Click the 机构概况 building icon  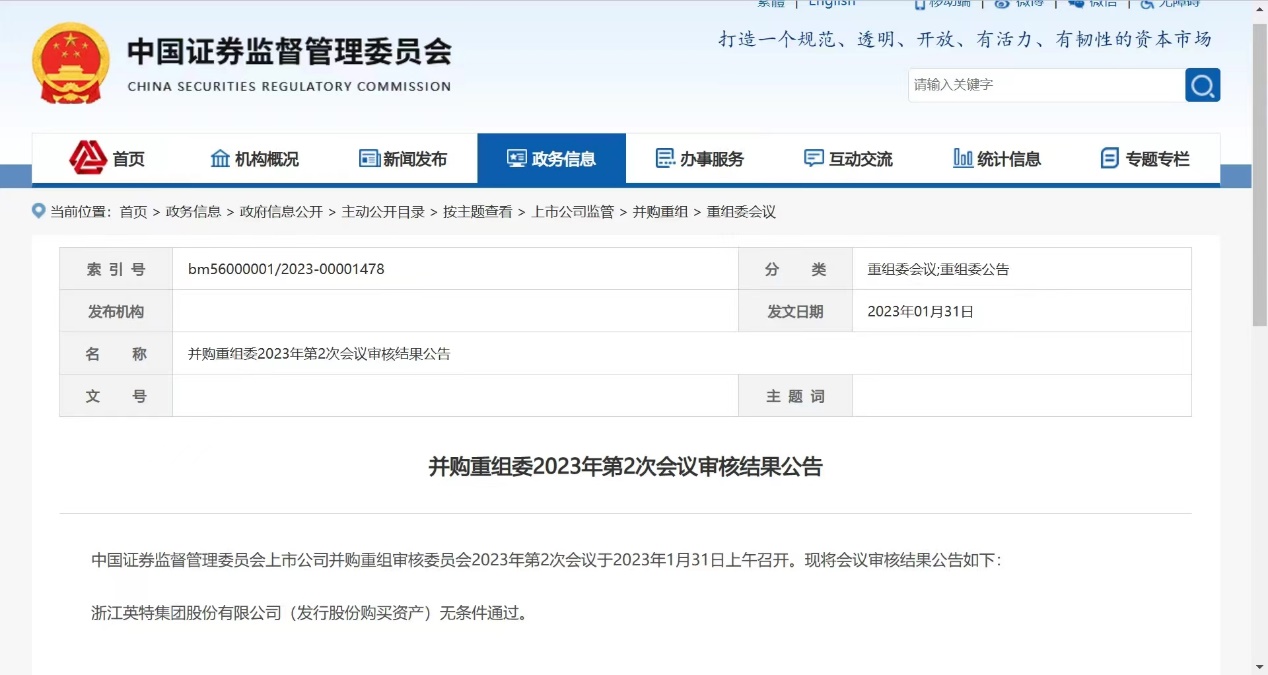[220, 158]
